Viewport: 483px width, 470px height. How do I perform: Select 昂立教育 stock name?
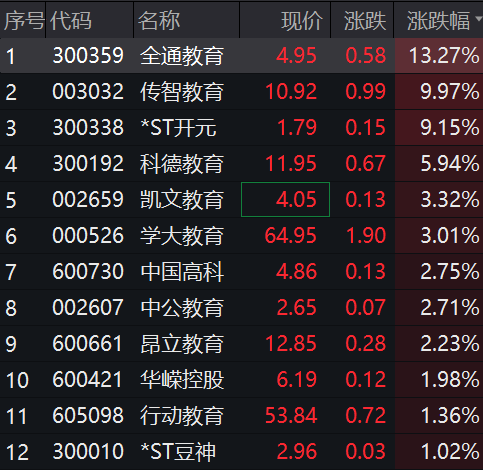182,343
